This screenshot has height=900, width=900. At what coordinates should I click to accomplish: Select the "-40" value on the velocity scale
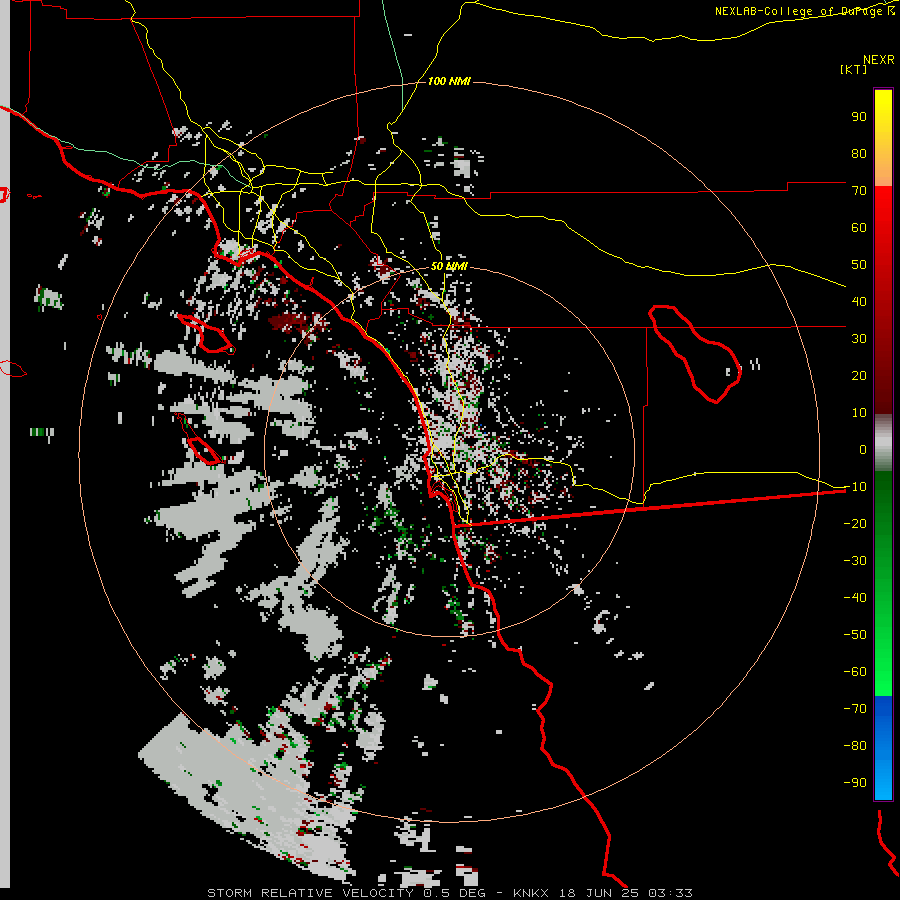coord(855,598)
